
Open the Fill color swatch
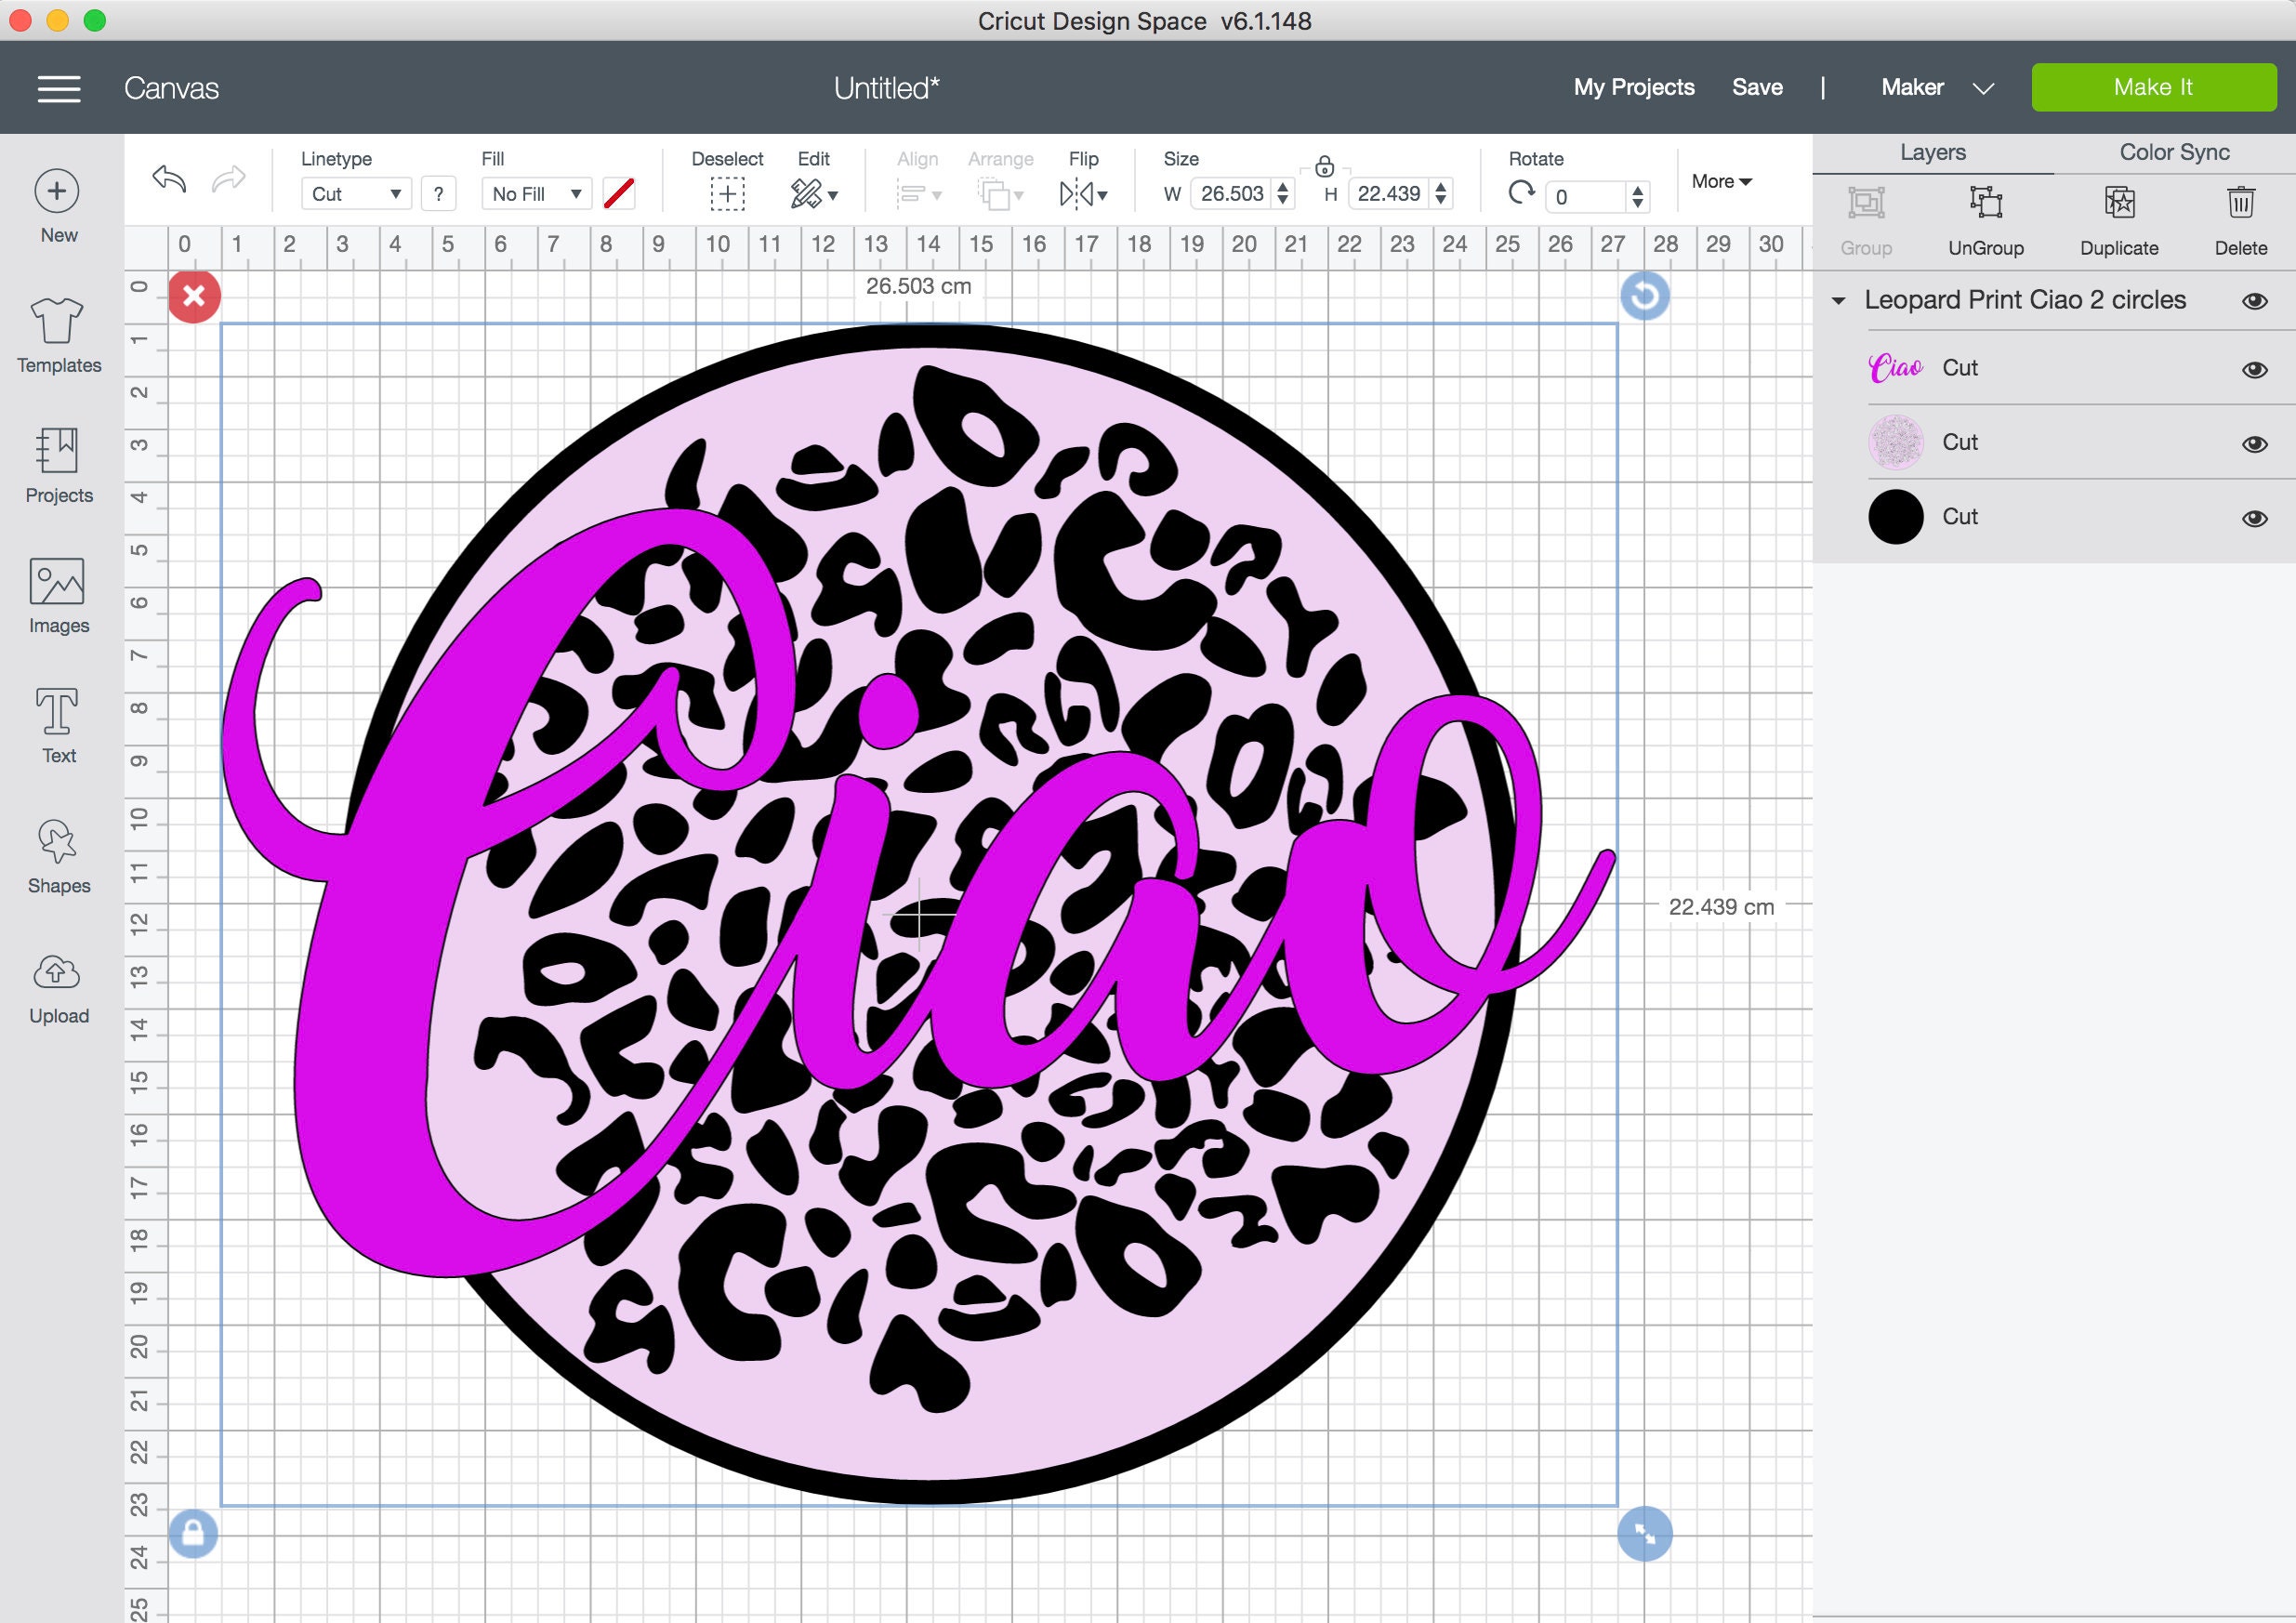tap(619, 193)
